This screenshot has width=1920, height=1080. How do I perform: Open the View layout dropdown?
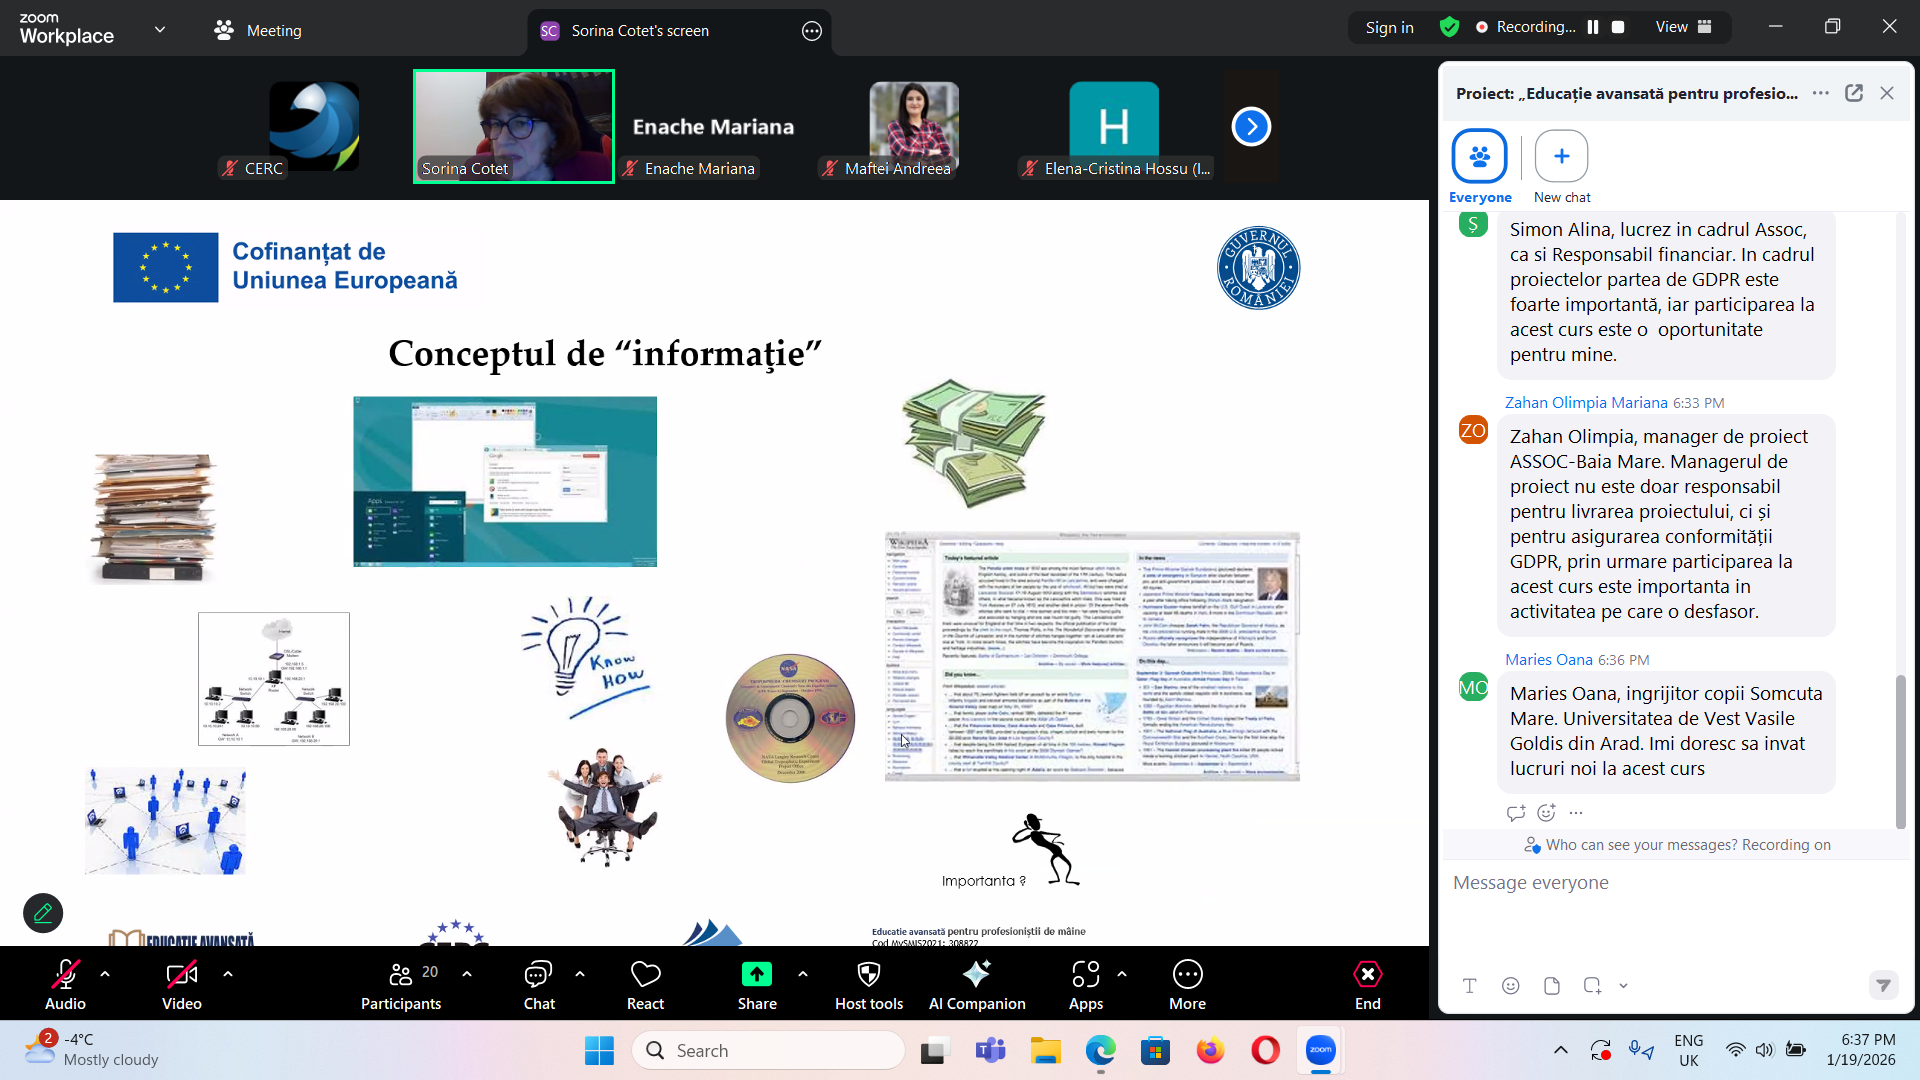1683,27
